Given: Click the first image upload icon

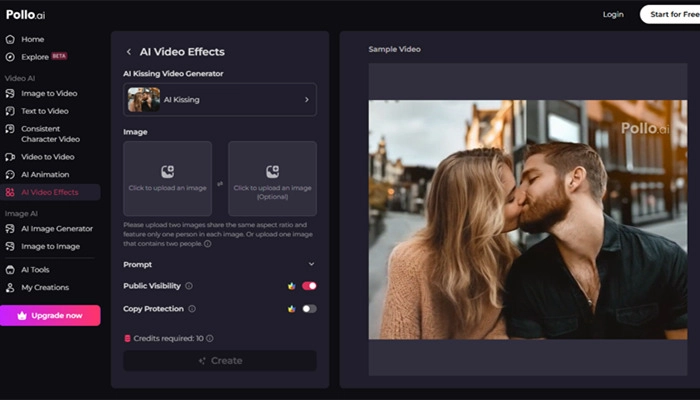Looking at the screenshot, I should 167,171.
